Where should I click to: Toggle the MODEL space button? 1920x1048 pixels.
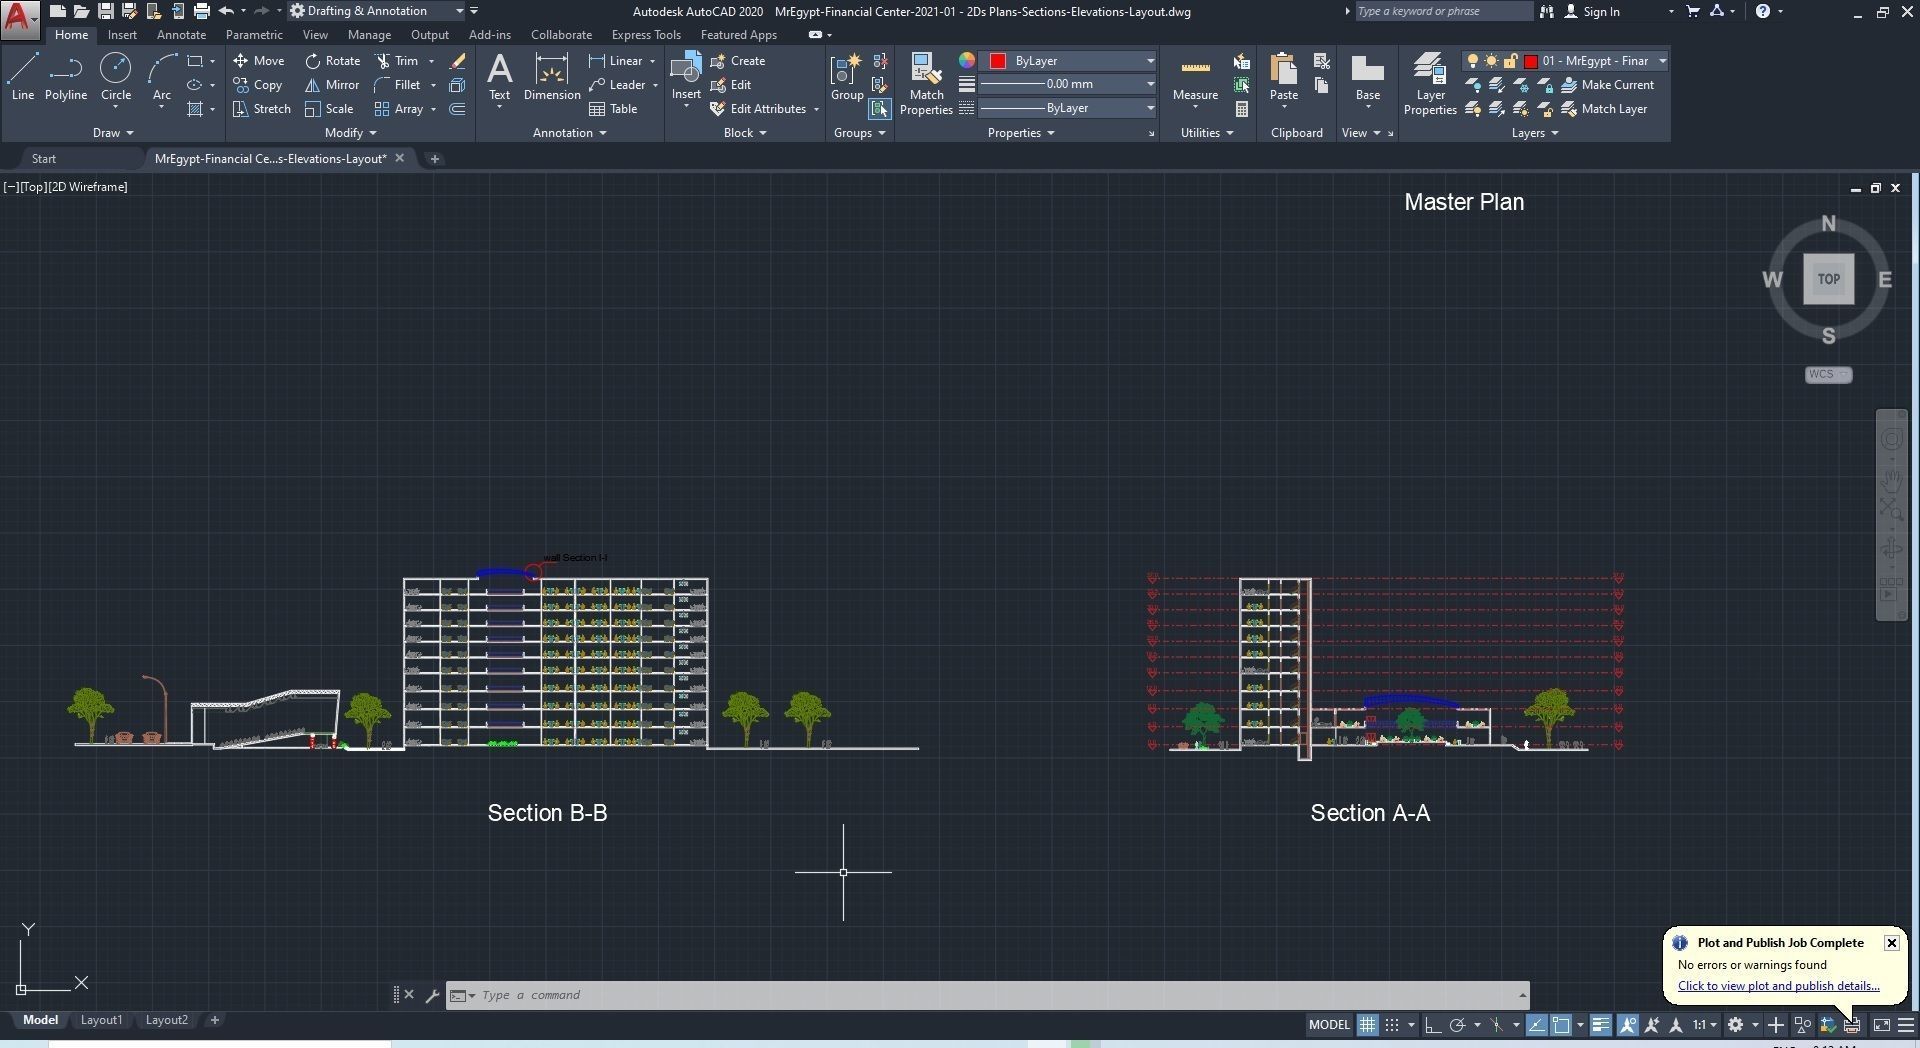click(1329, 1025)
